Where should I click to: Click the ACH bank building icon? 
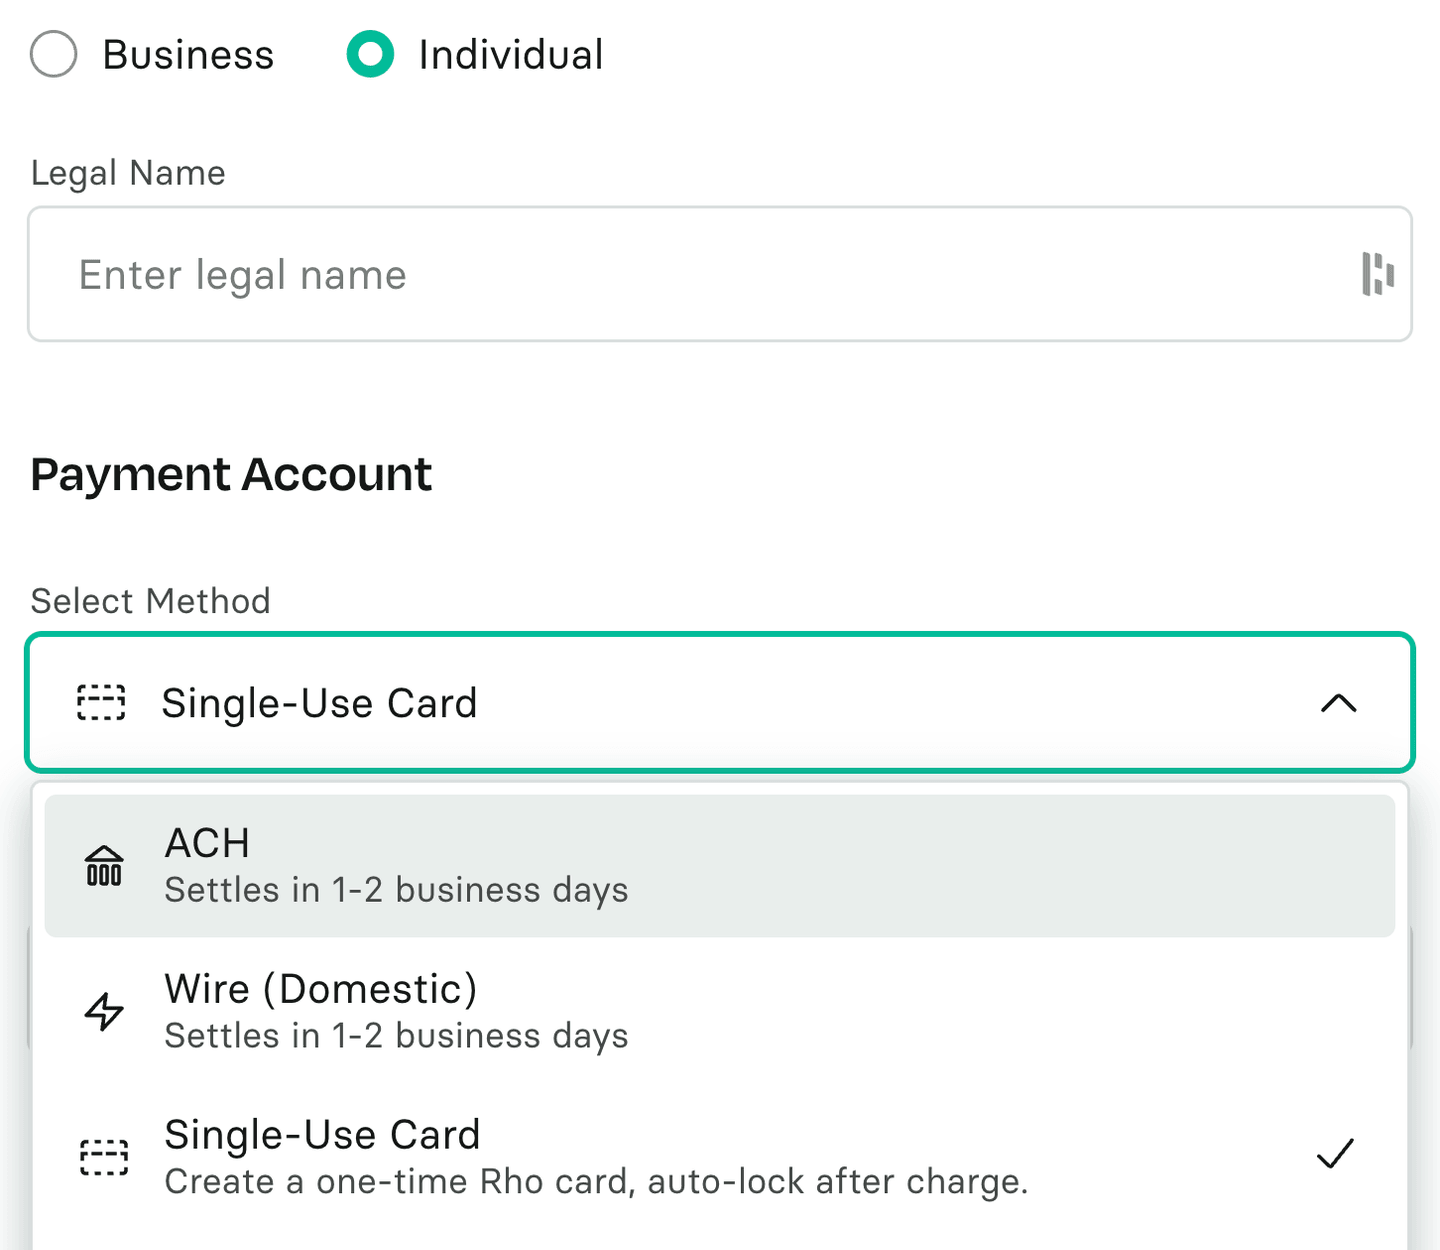coord(104,866)
